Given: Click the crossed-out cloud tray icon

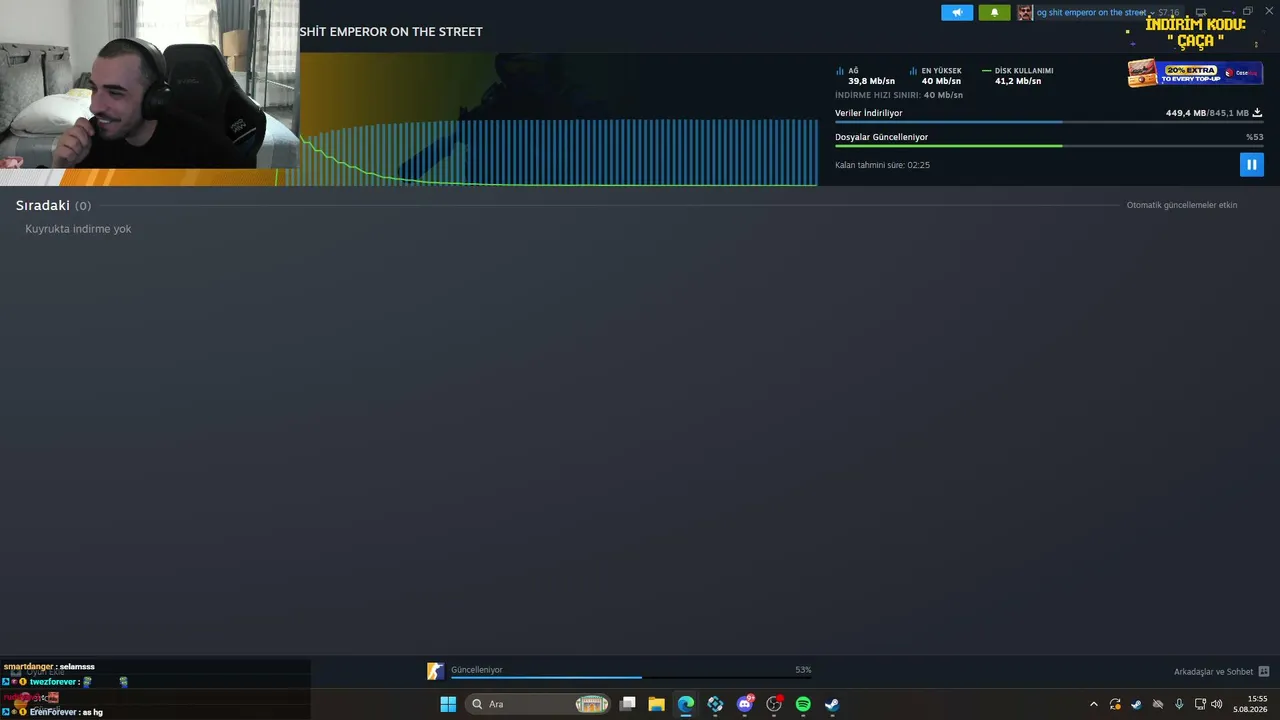Looking at the screenshot, I should (x=1158, y=704).
